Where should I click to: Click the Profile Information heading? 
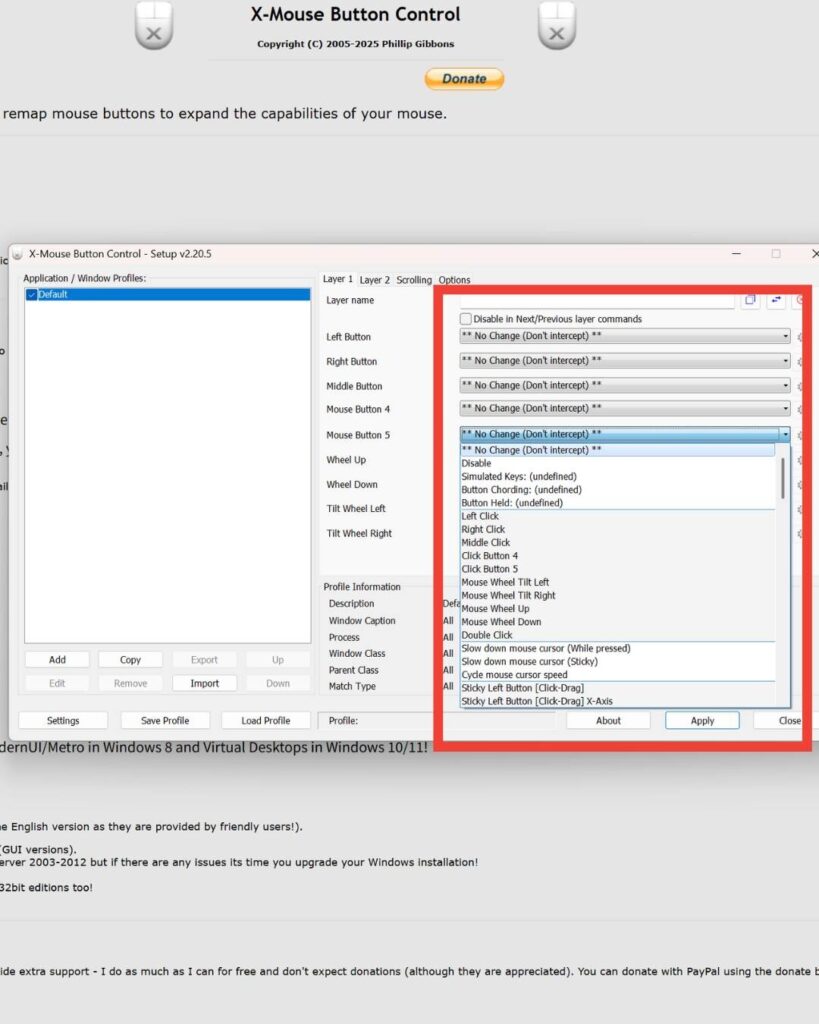pos(362,586)
